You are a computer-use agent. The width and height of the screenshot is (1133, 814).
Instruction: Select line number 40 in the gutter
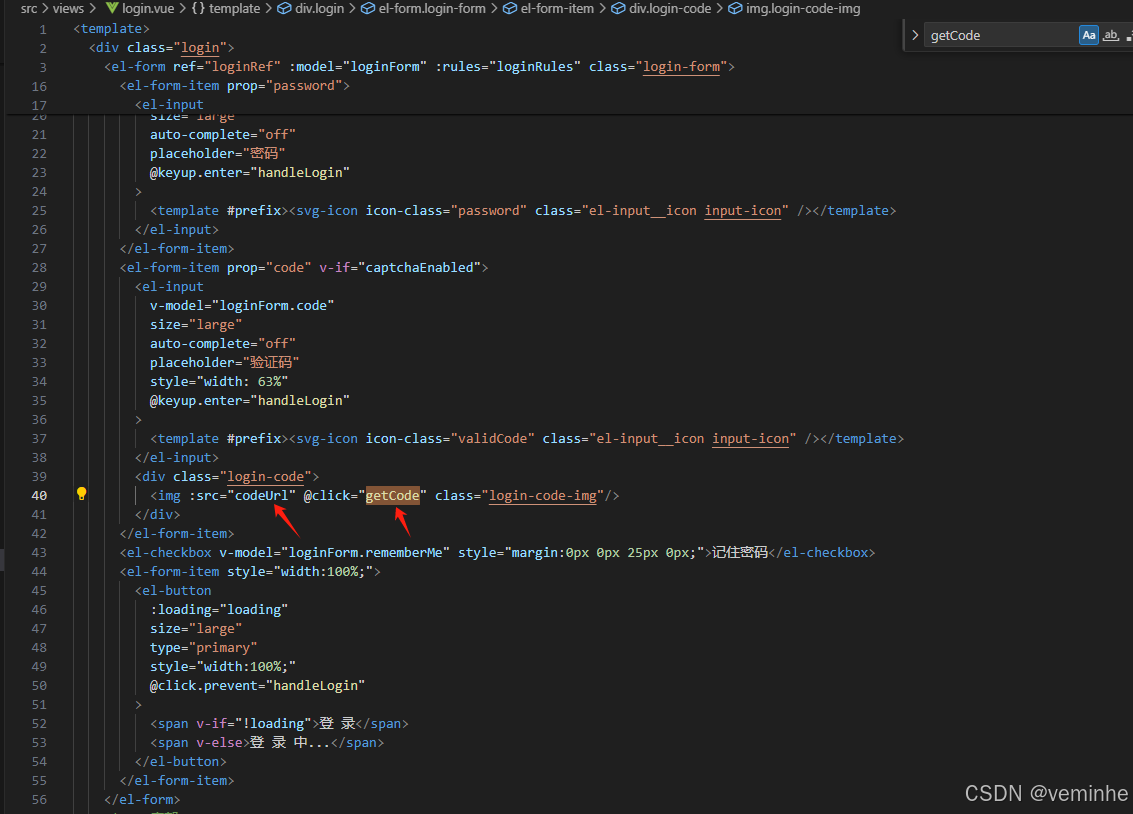point(39,495)
